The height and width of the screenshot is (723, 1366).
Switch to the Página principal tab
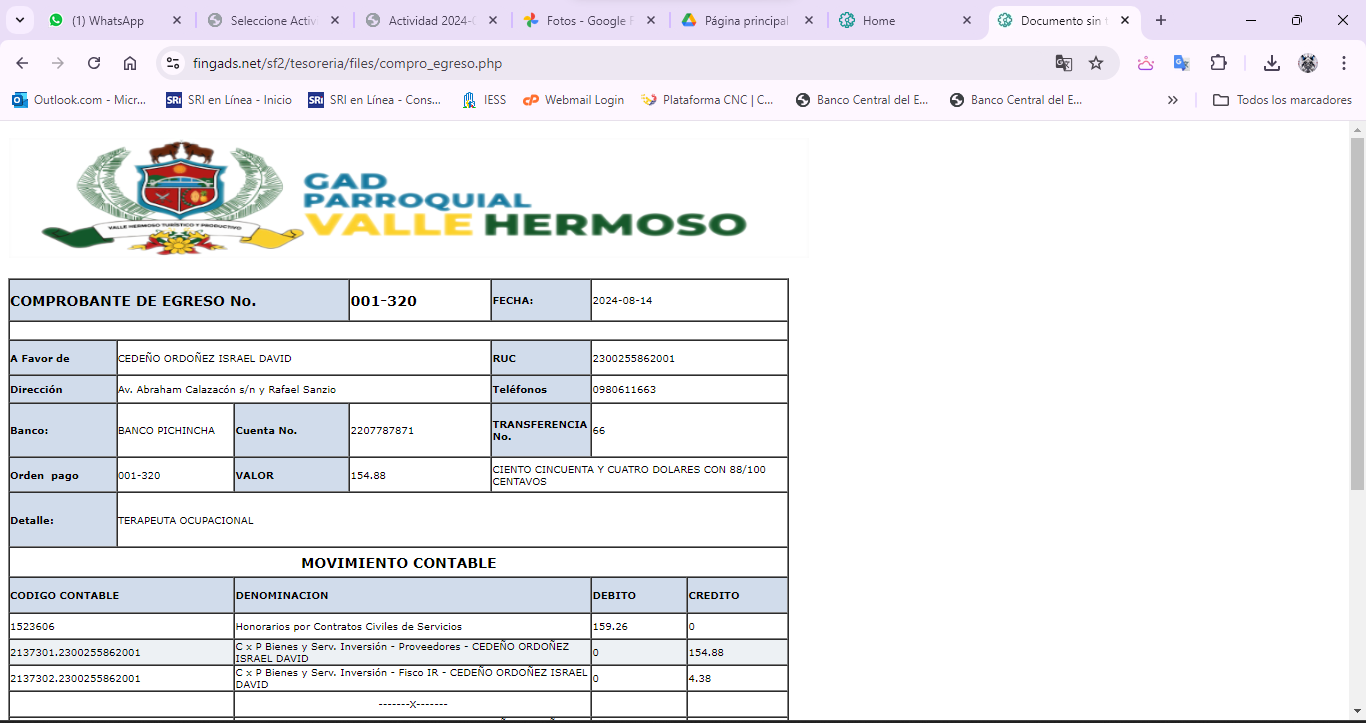click(x=745, y=20)
